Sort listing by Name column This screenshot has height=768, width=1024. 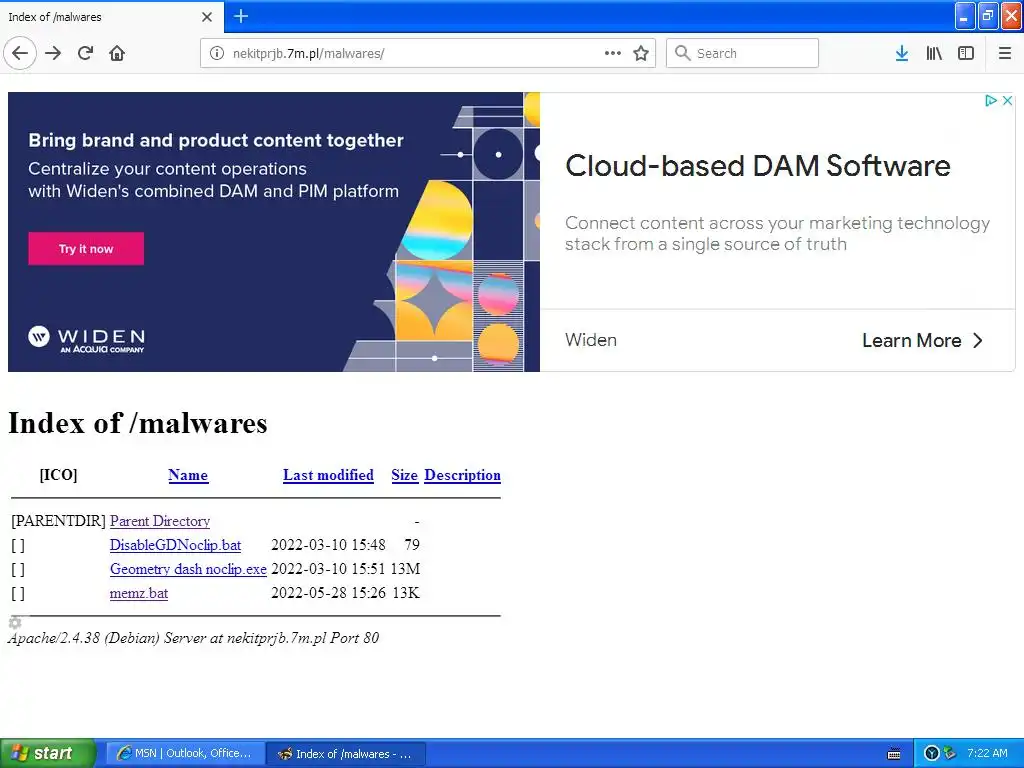point(188,475)
